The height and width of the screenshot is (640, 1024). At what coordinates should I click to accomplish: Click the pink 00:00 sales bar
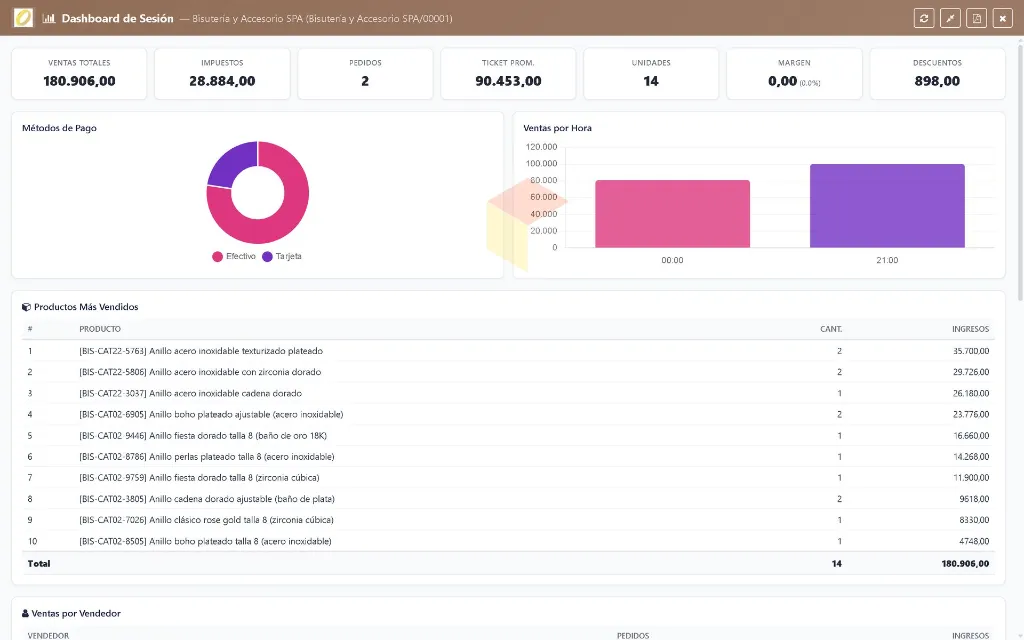click(672, 214)
